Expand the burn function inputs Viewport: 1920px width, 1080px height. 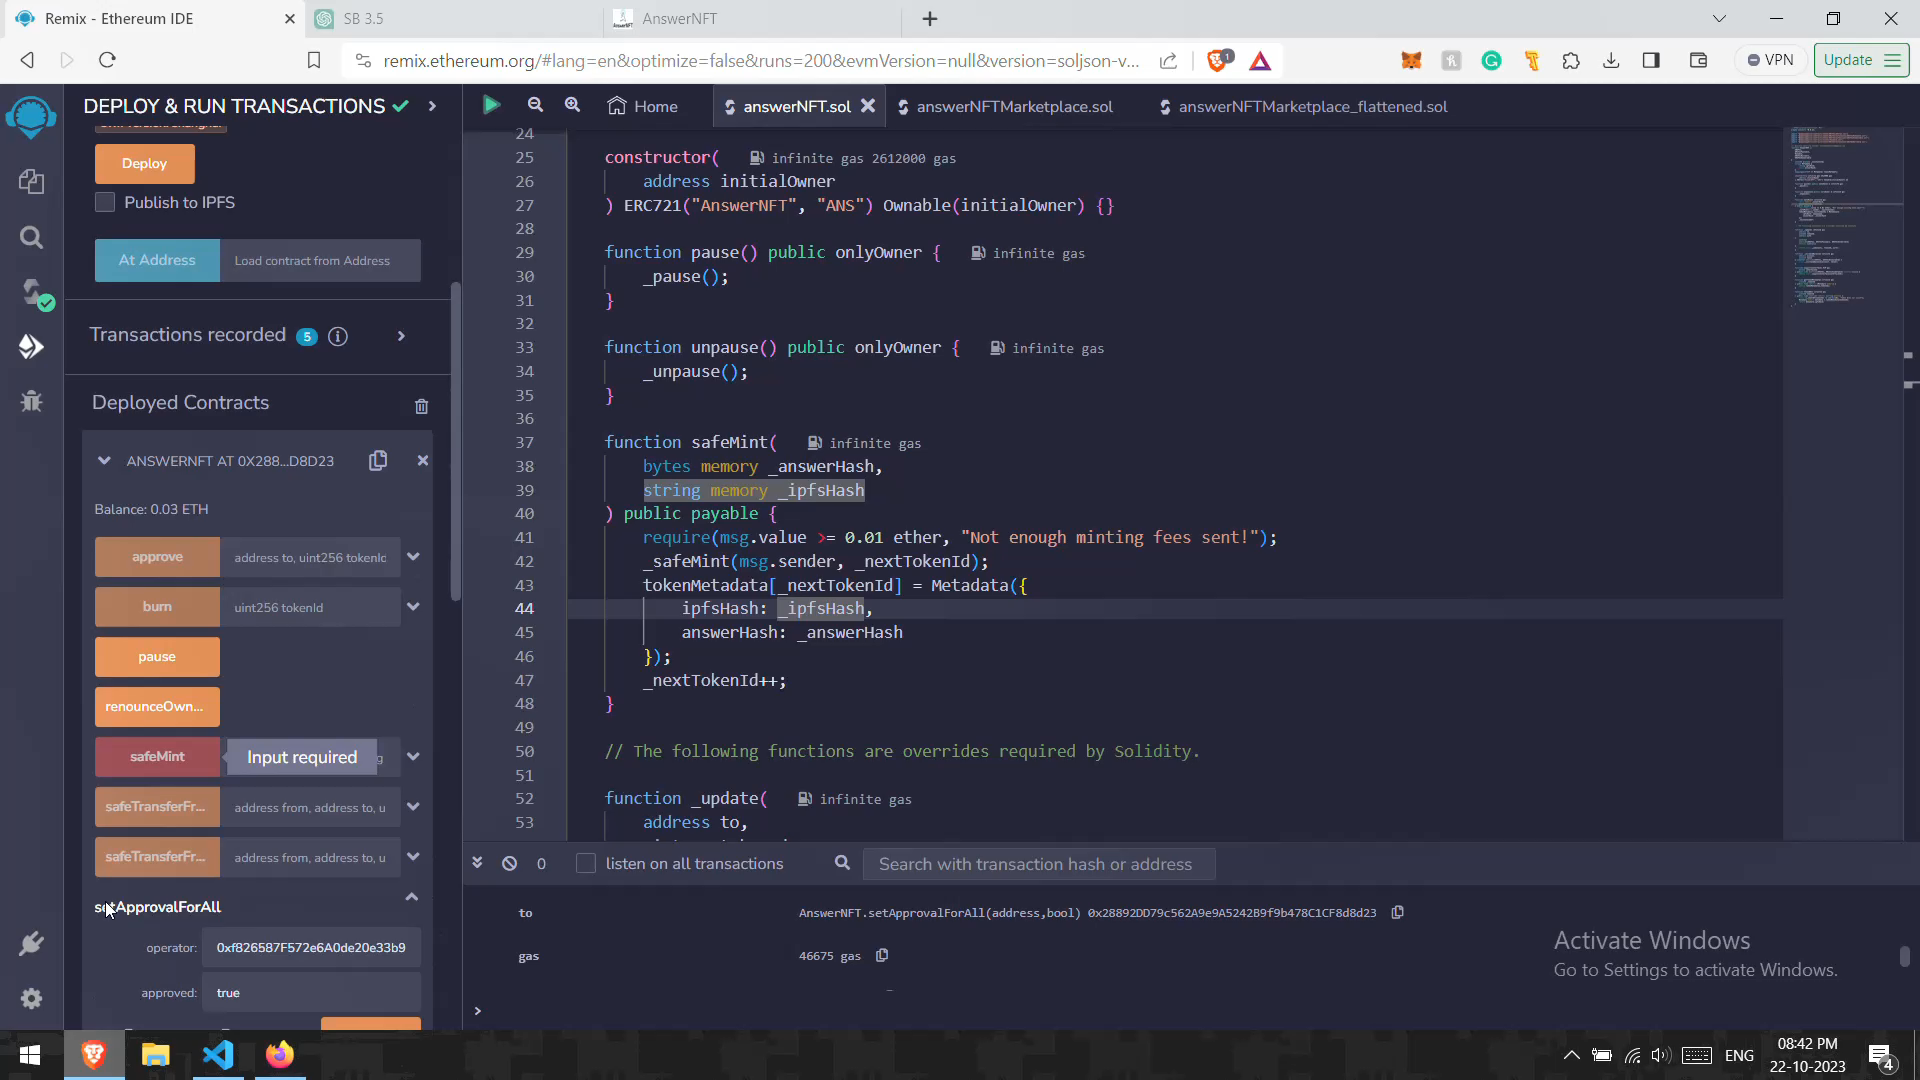tap(413, 607)
